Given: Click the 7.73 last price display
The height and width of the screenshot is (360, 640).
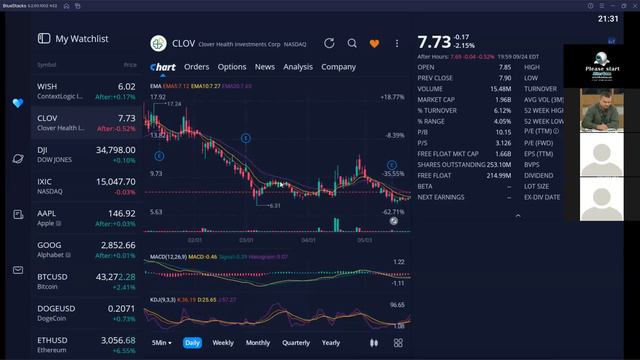Looking at the screenshot, I should click(434, 42).
